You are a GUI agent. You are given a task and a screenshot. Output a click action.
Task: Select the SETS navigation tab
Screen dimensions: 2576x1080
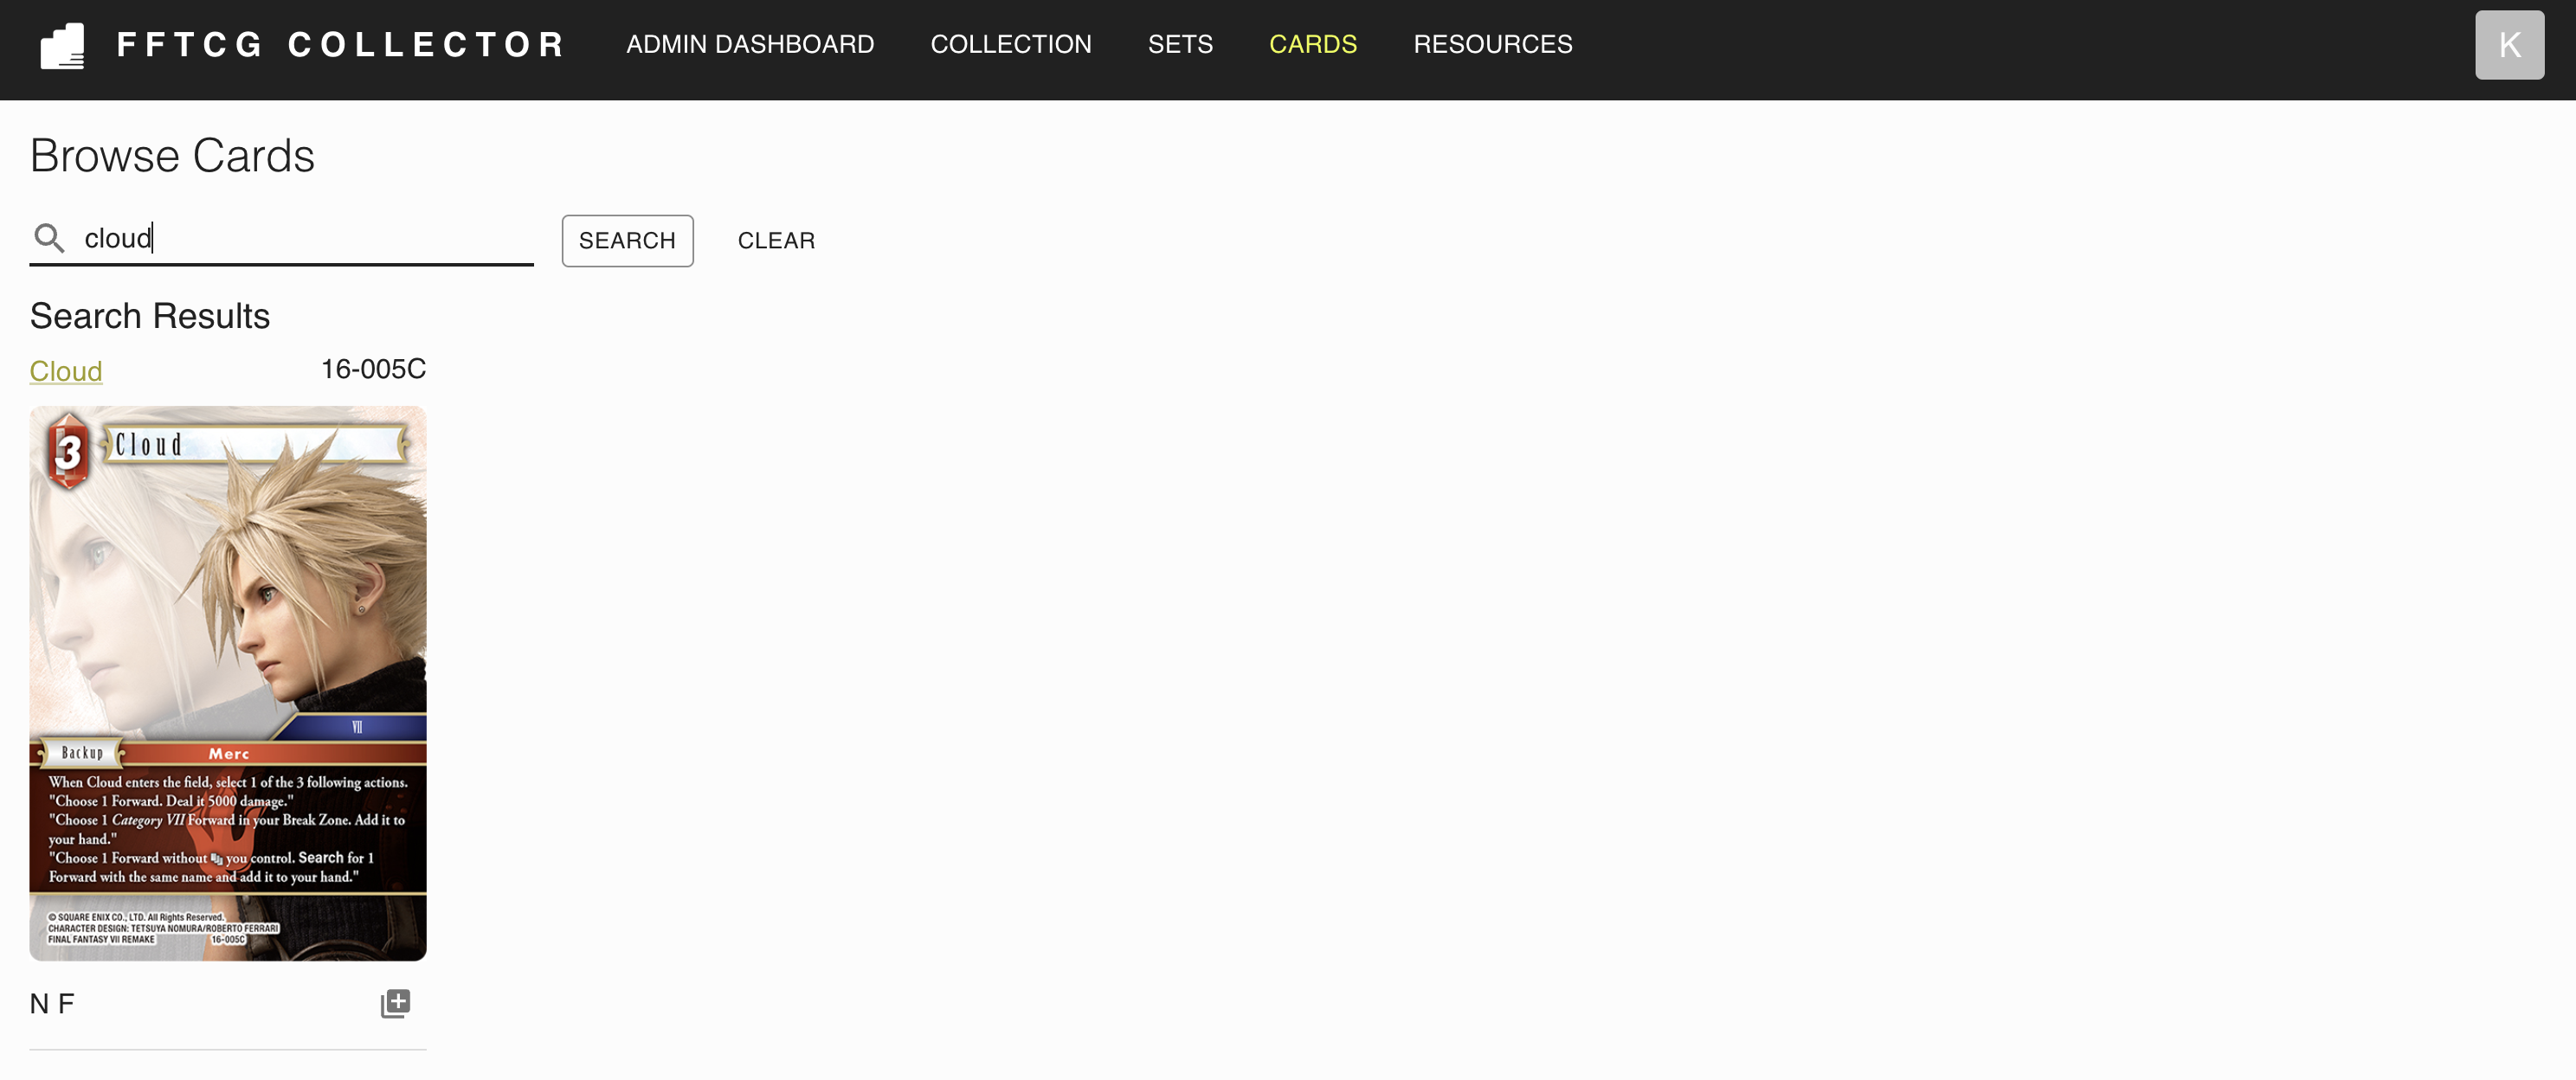[1182, 44]
